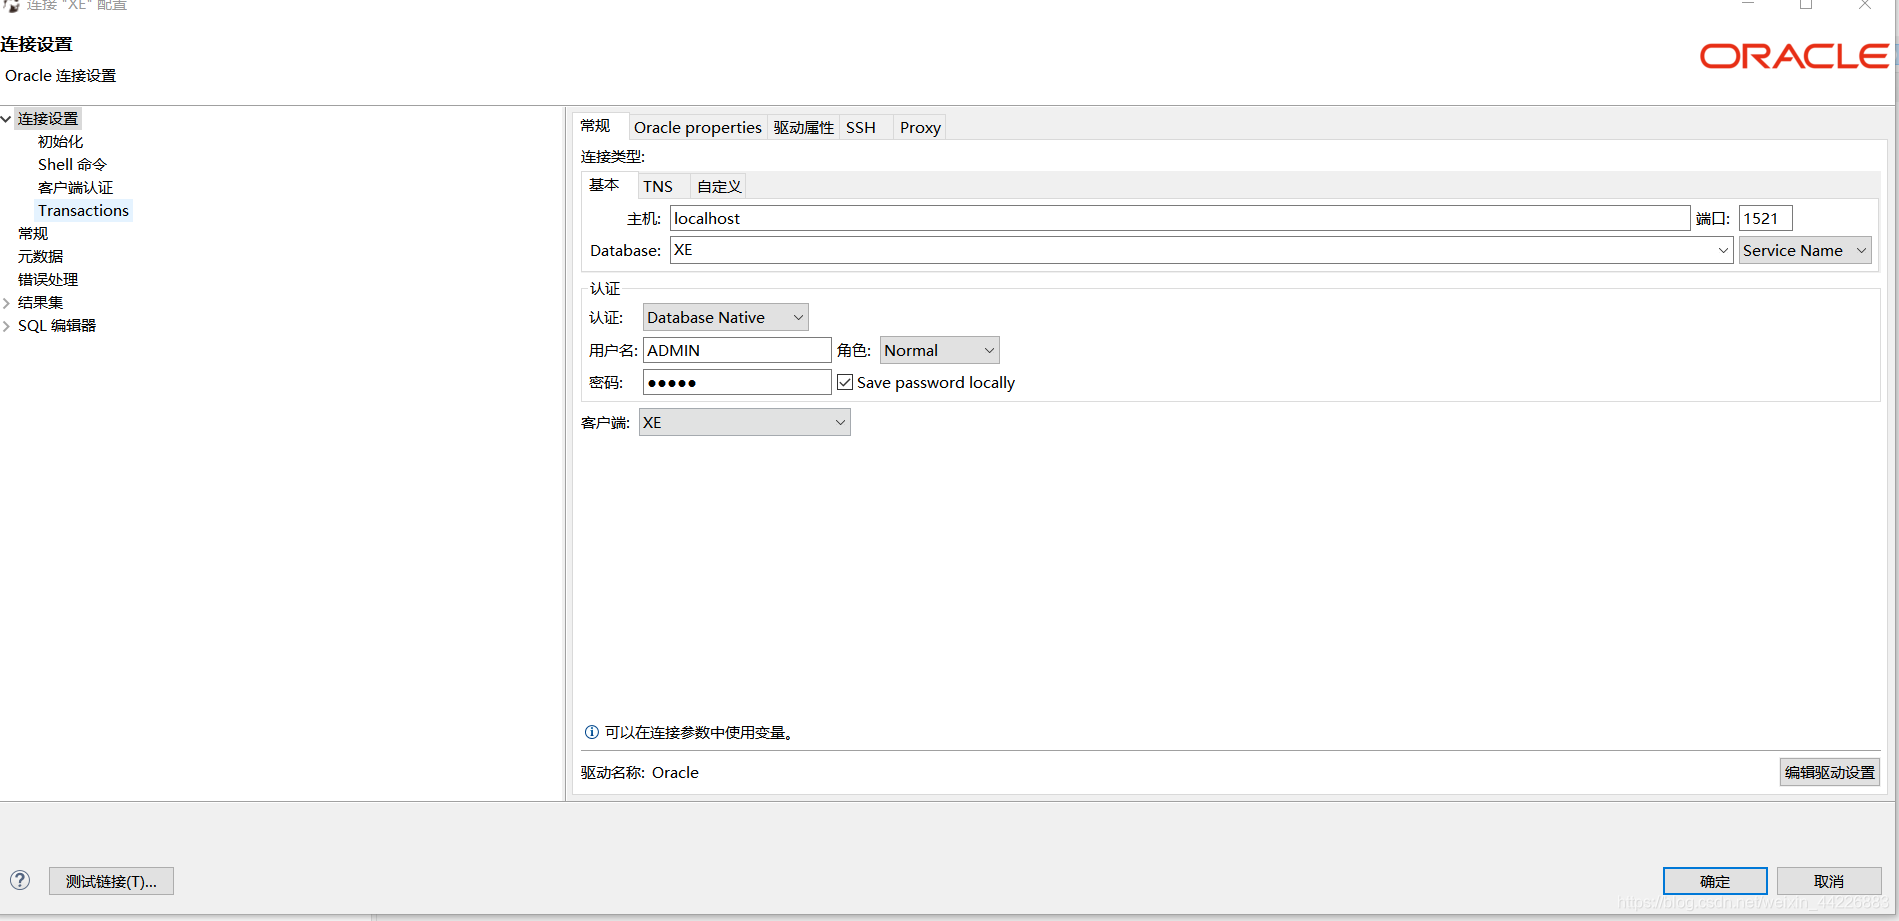
Task: Expand the SQL 编辑器 tree node
Action: 6,325
